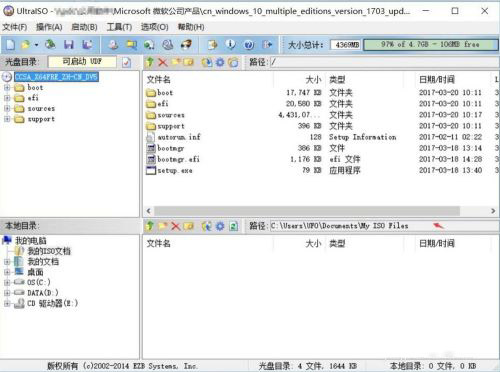Viewport: 500px width, 372px height.
Task: Click the Open file toolbar icon
Action: pyautogui.click(x=25, y=44)
